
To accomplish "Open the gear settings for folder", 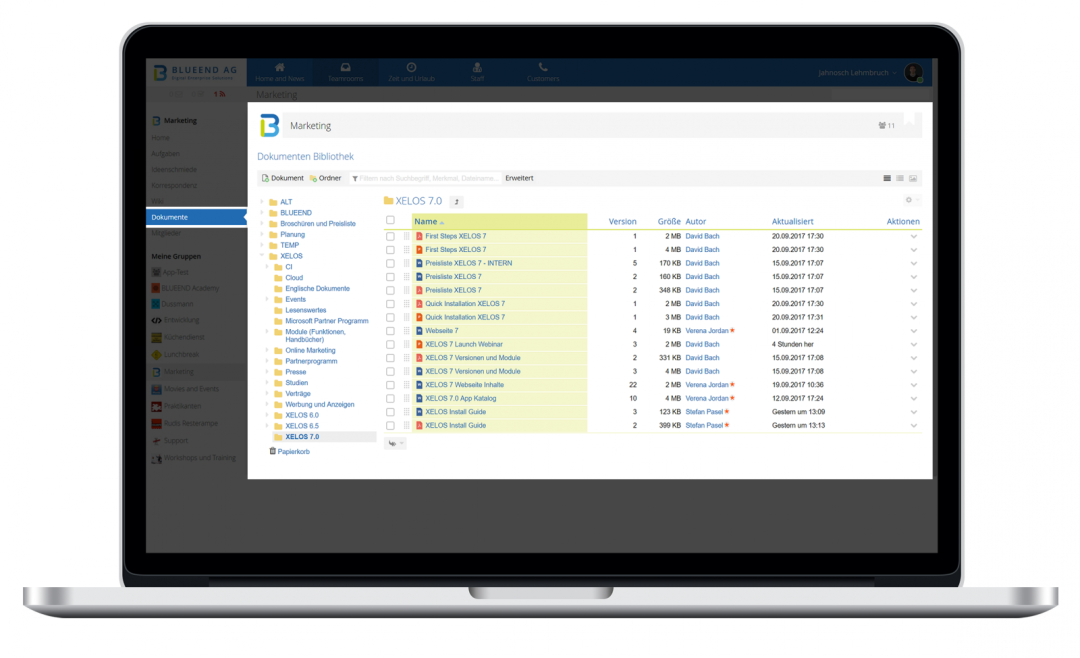I will coord(911,200).
